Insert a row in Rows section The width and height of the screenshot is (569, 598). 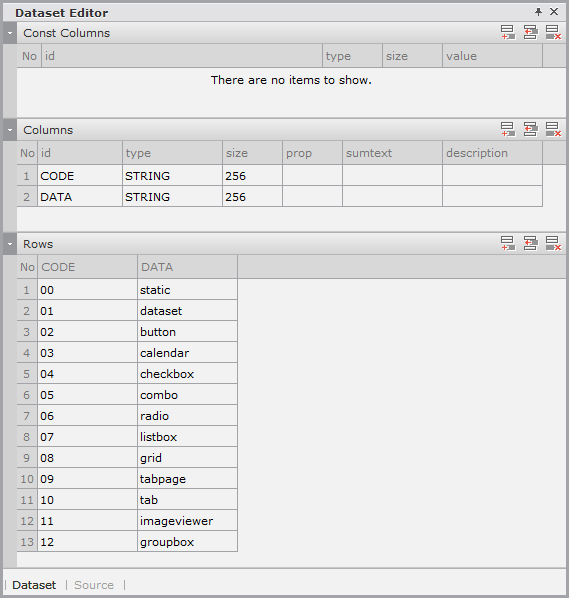(530, 243)
